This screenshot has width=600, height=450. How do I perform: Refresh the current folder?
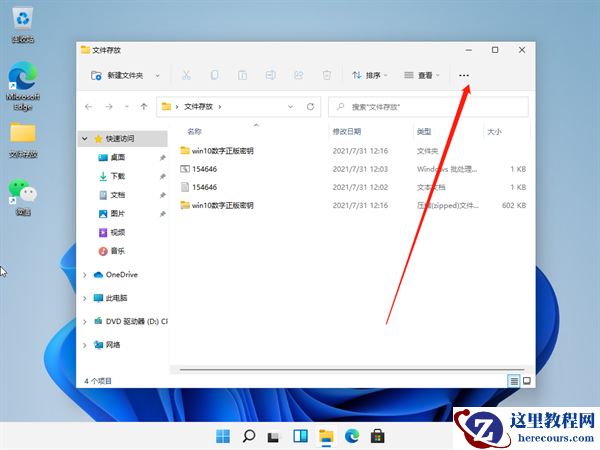(310, 107)
